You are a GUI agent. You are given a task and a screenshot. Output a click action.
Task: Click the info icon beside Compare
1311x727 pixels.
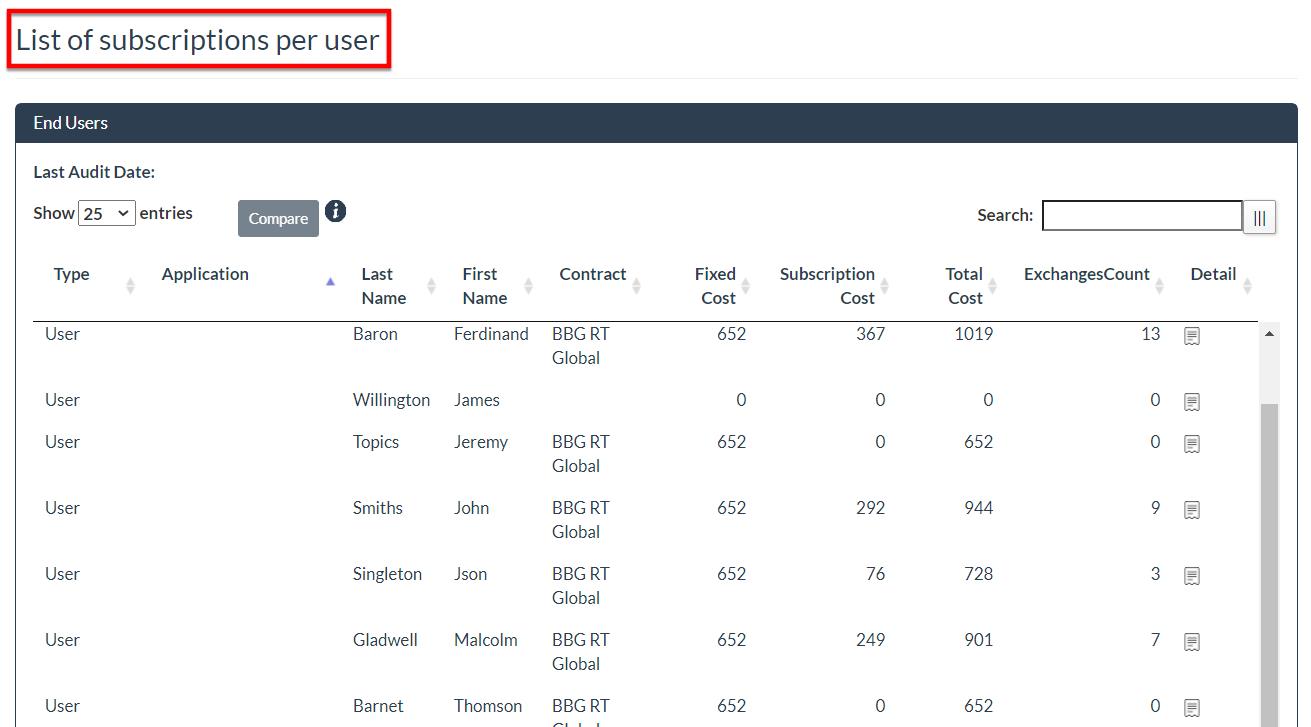coord(336,211)
